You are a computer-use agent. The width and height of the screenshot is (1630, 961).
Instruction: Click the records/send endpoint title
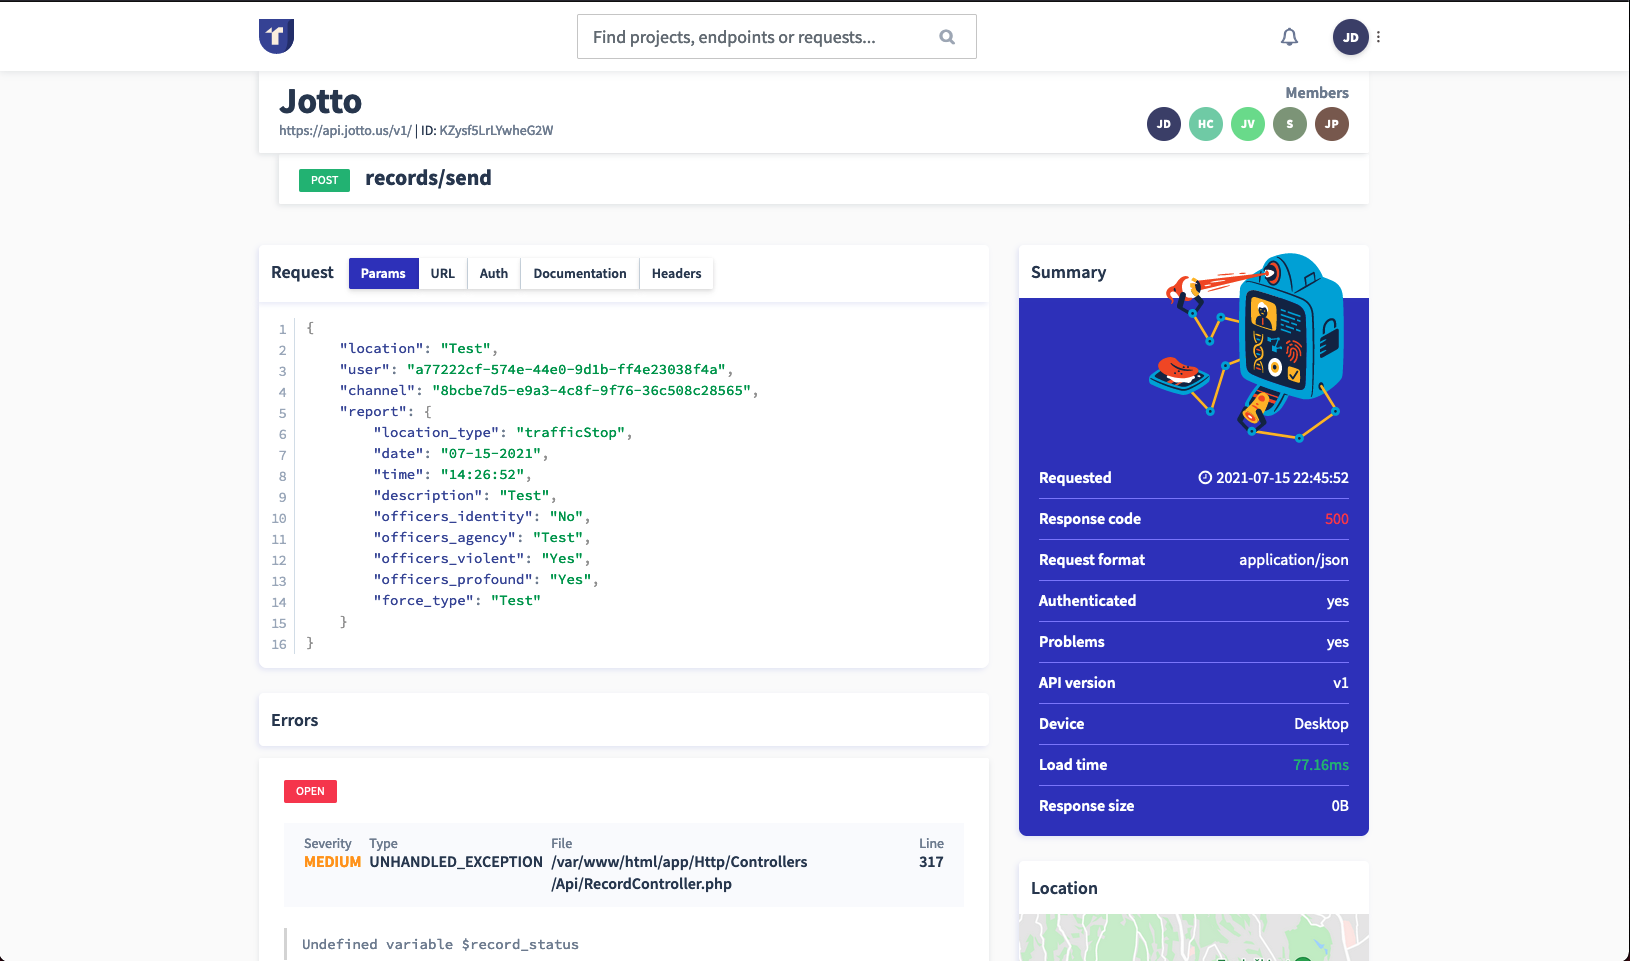428,178
